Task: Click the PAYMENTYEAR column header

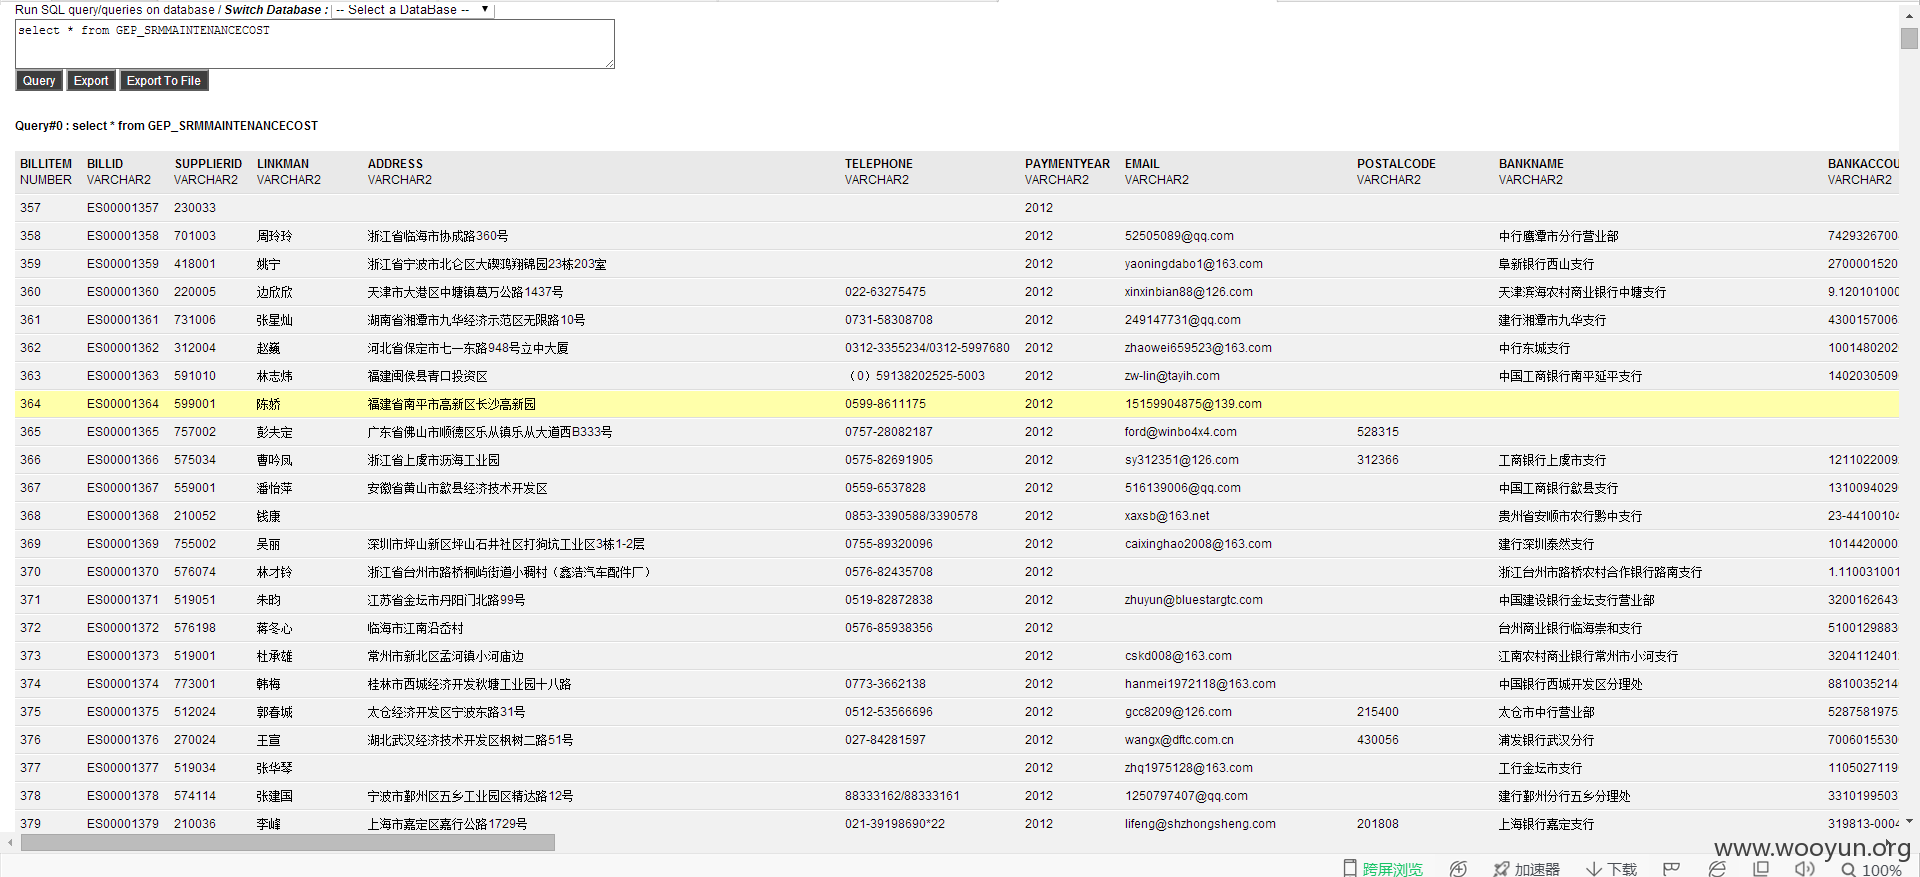Action: point(1067,164)
